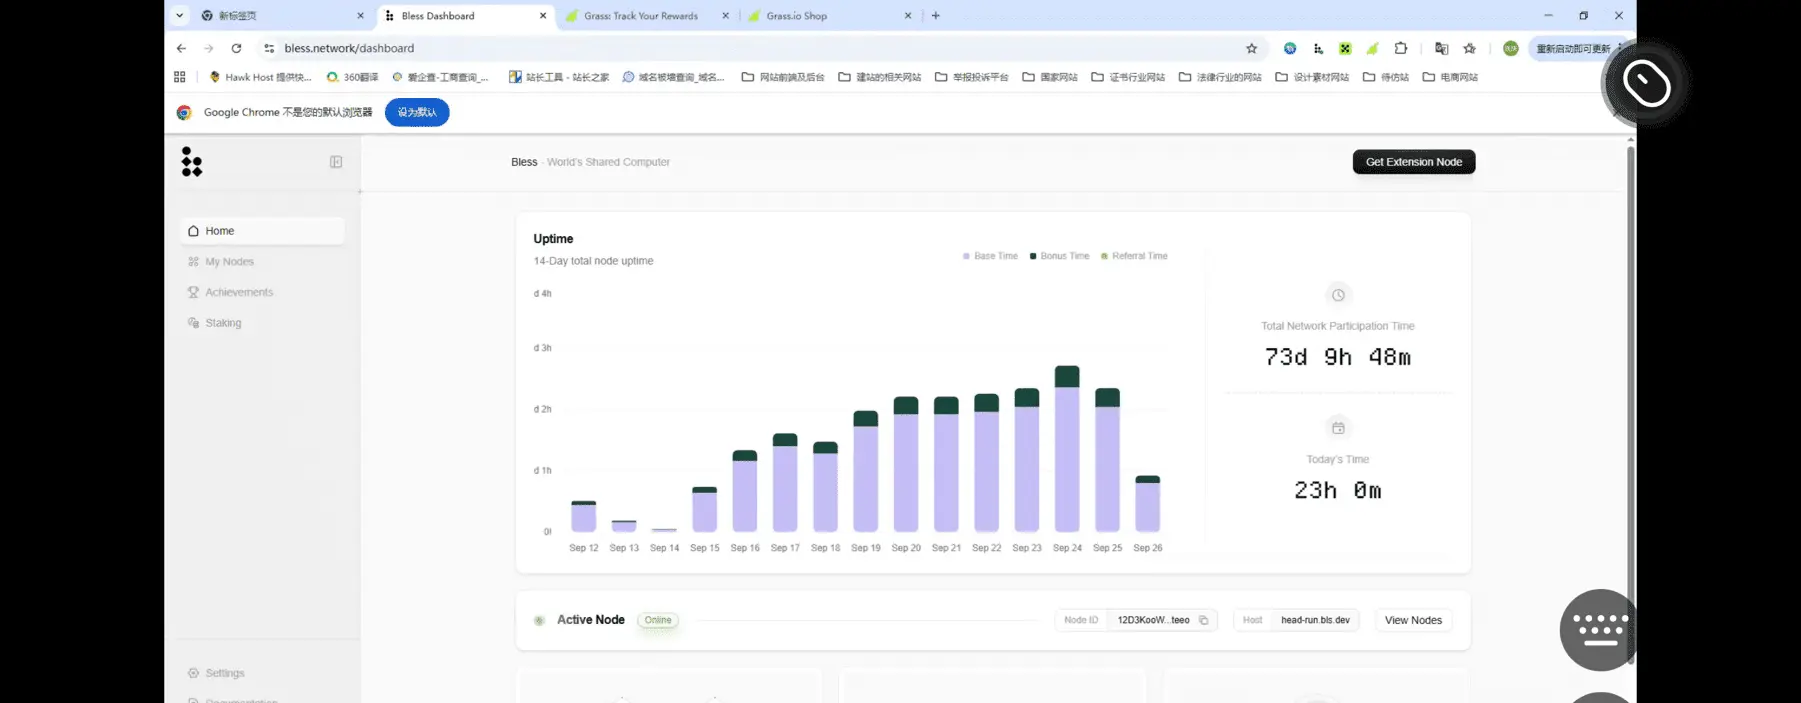
Task: Open a new browser tab
Action: [x=936, y=16]
